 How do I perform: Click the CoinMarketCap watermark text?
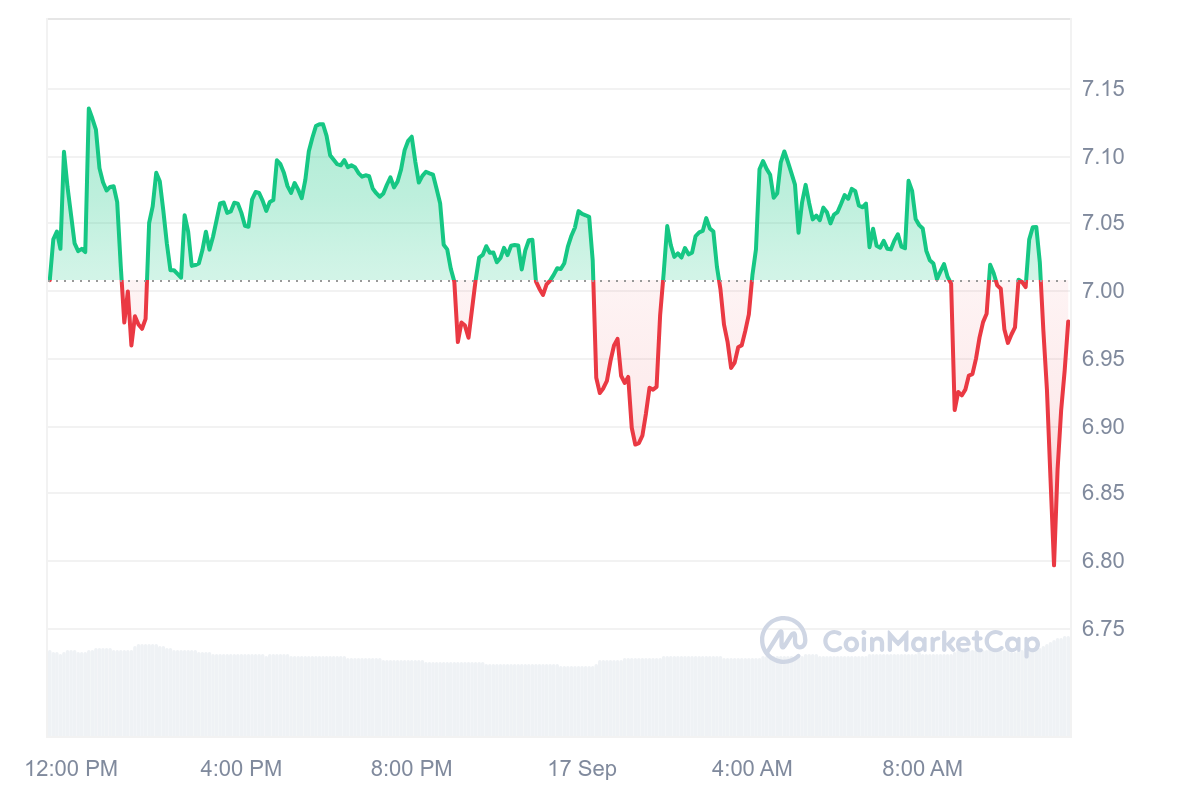930,641
